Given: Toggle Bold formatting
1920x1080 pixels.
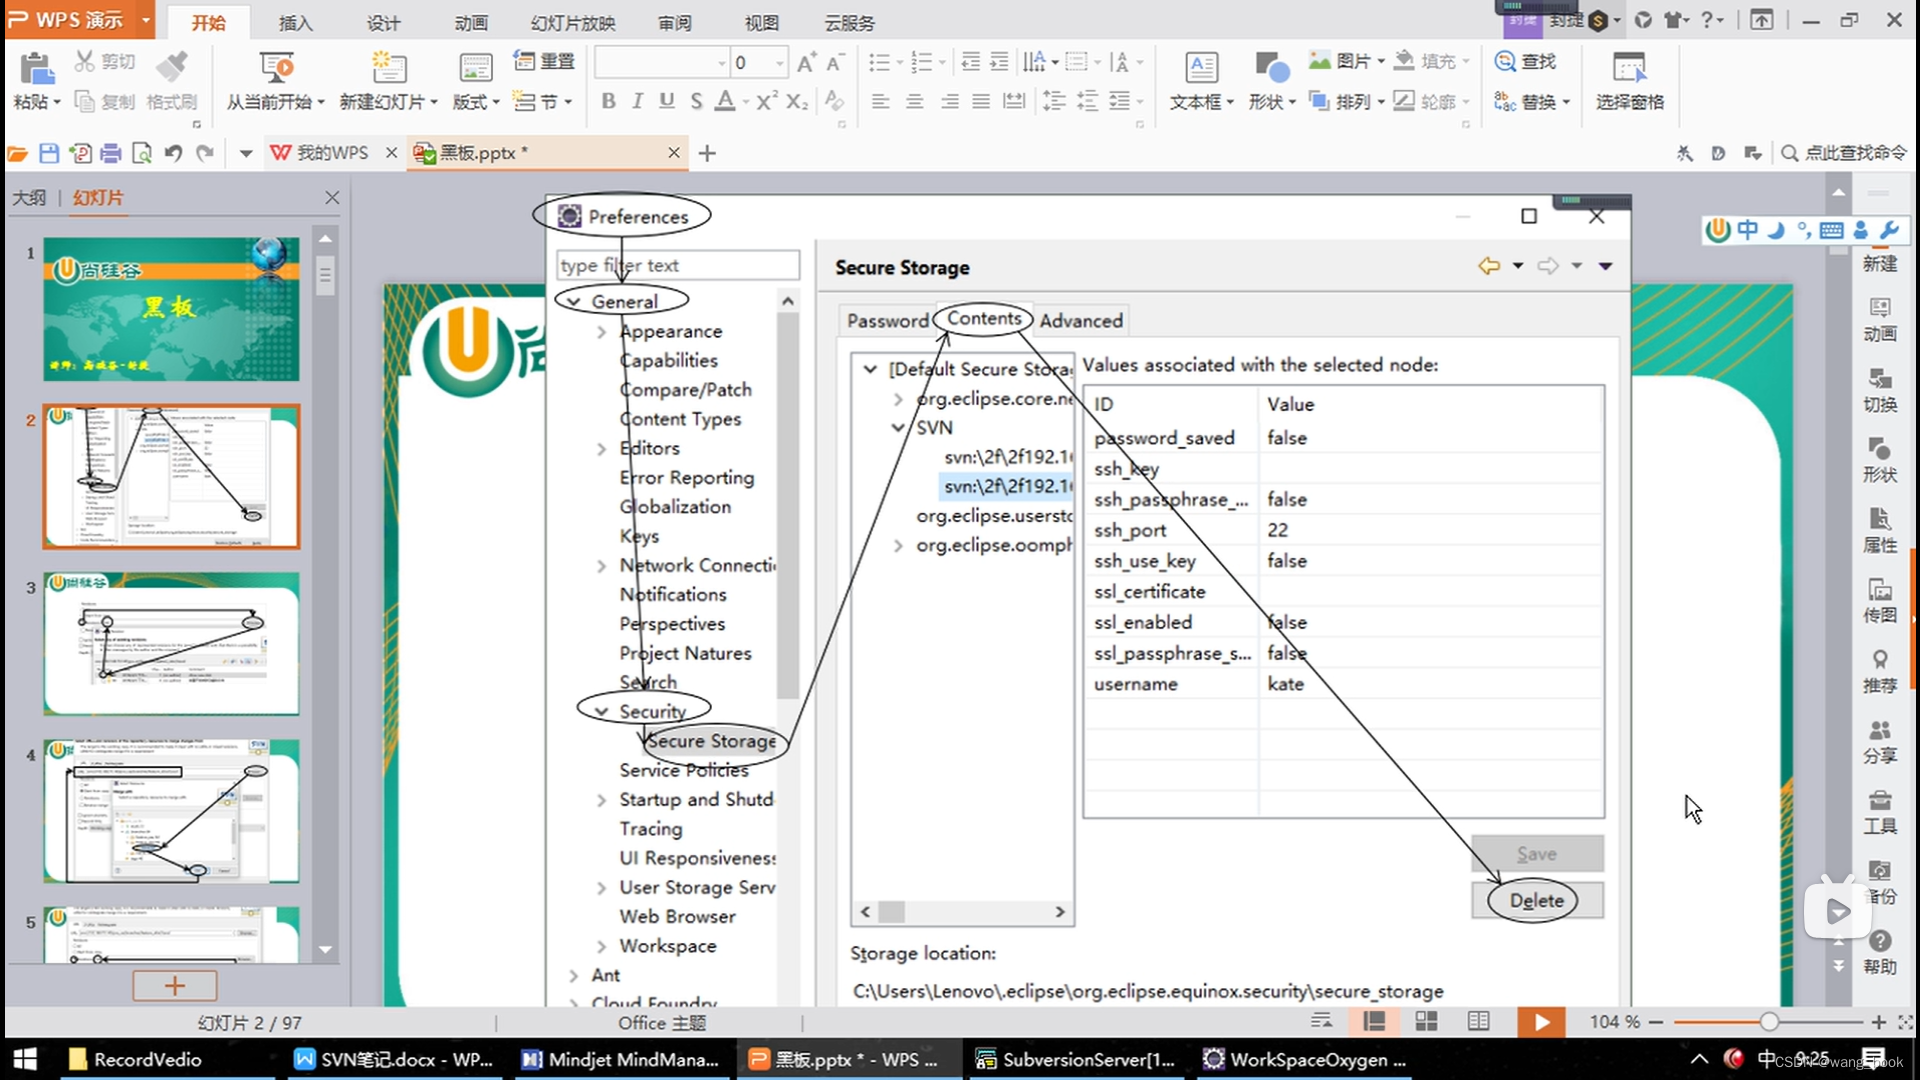Looking at the screenshot, I should (x=608, y=101).
